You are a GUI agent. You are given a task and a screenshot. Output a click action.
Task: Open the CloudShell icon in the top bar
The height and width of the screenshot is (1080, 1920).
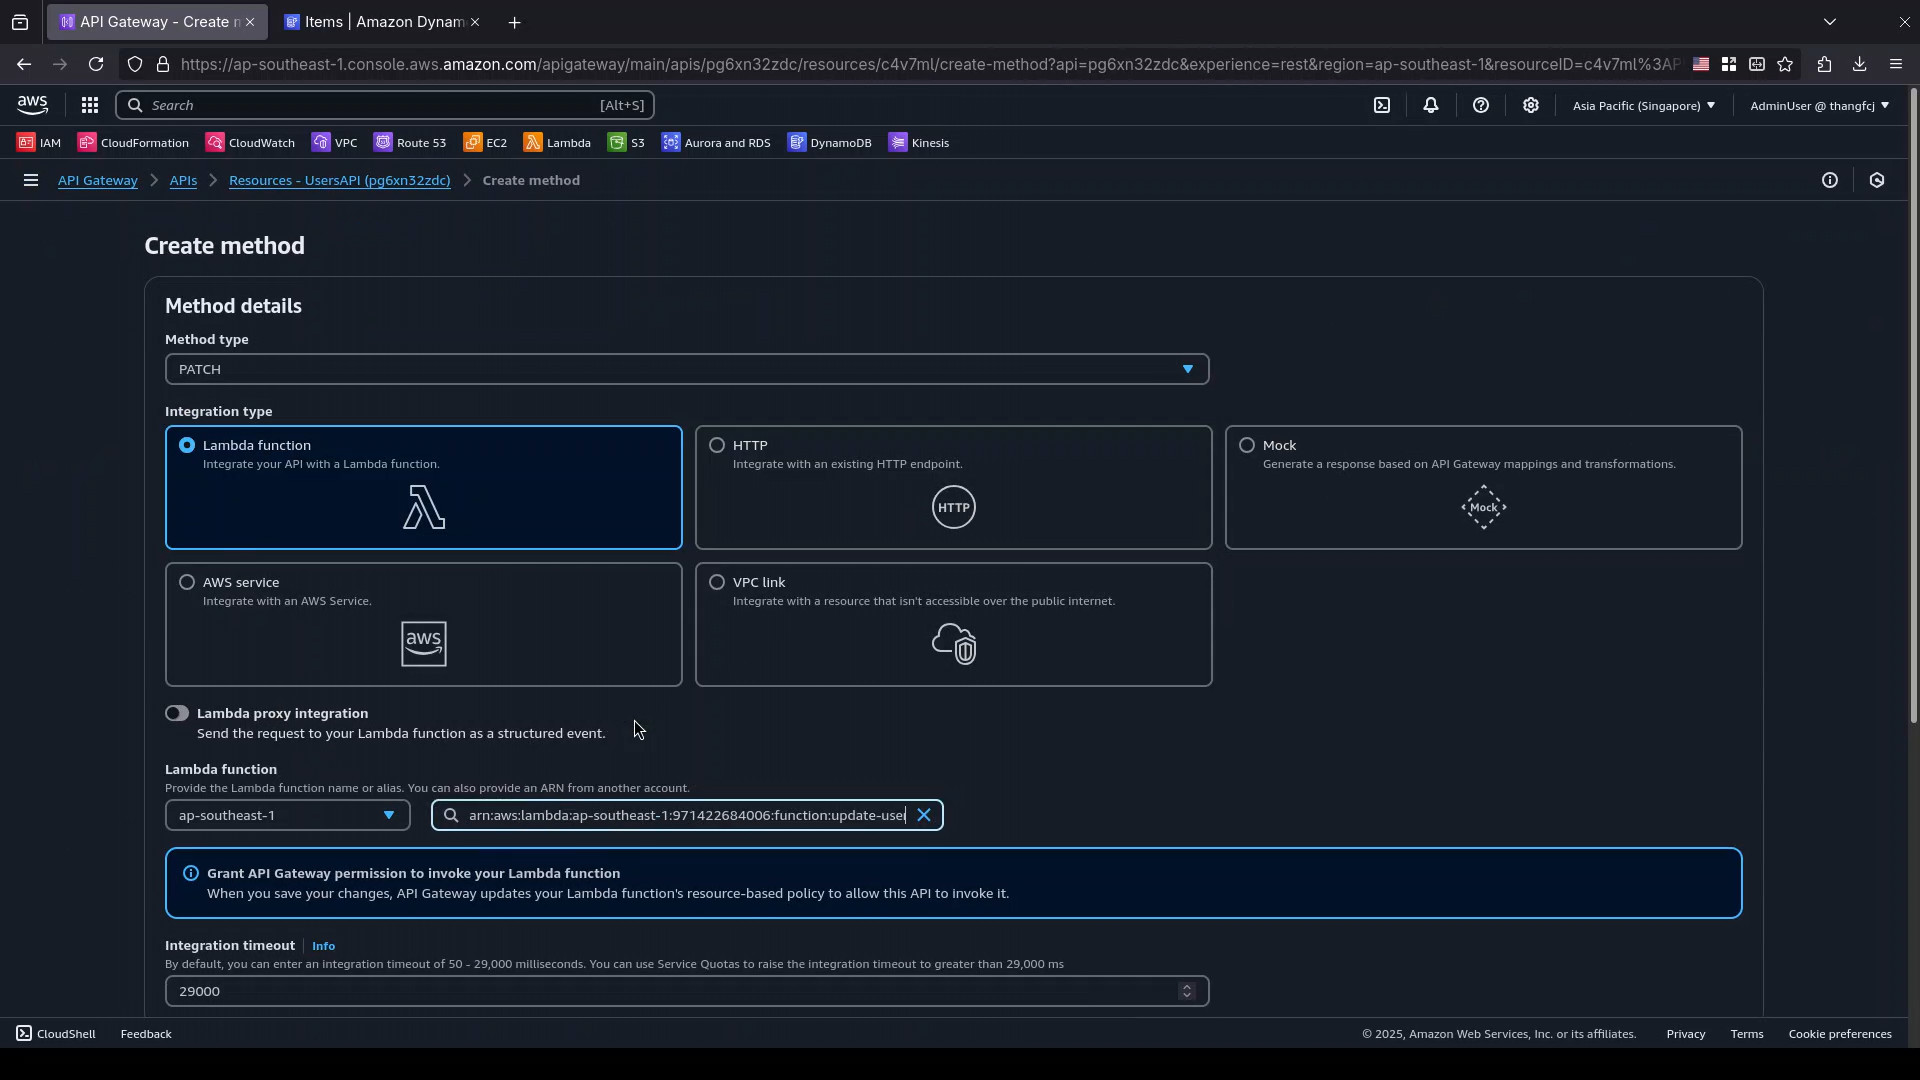(x=1382, y=105)
